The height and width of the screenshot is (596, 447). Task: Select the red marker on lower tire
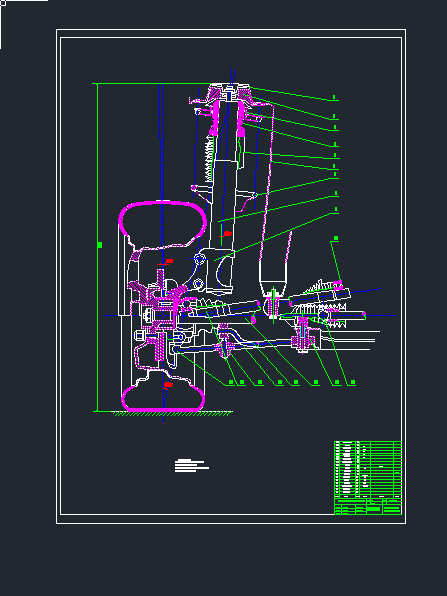168,385
